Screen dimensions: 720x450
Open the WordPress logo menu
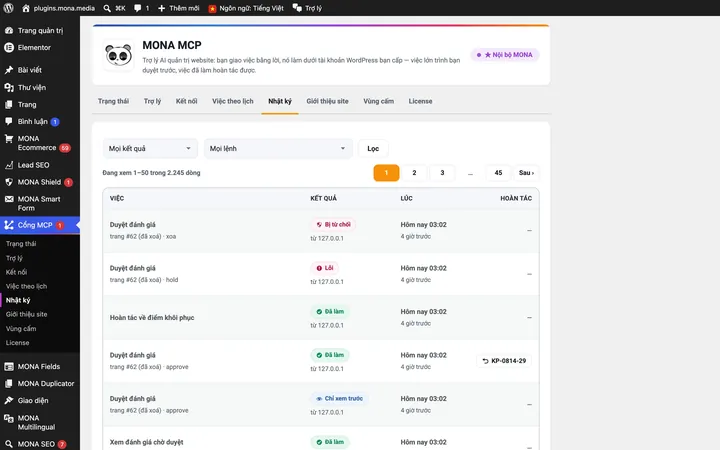coord(8,8)
